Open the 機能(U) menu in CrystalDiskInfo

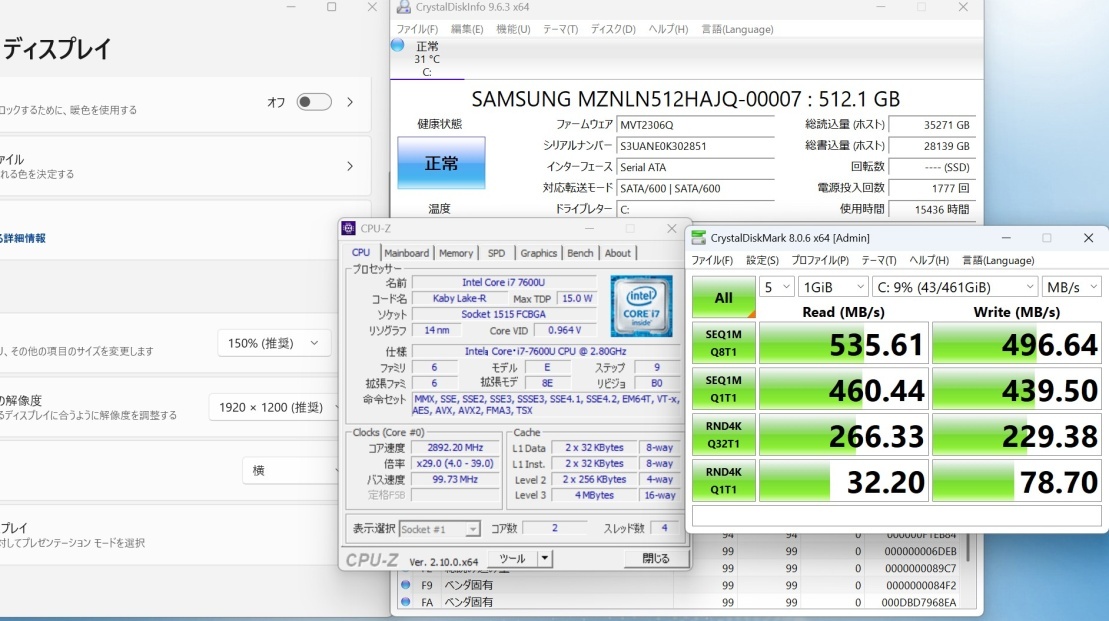pyautogui.click(x=513, y=29)
